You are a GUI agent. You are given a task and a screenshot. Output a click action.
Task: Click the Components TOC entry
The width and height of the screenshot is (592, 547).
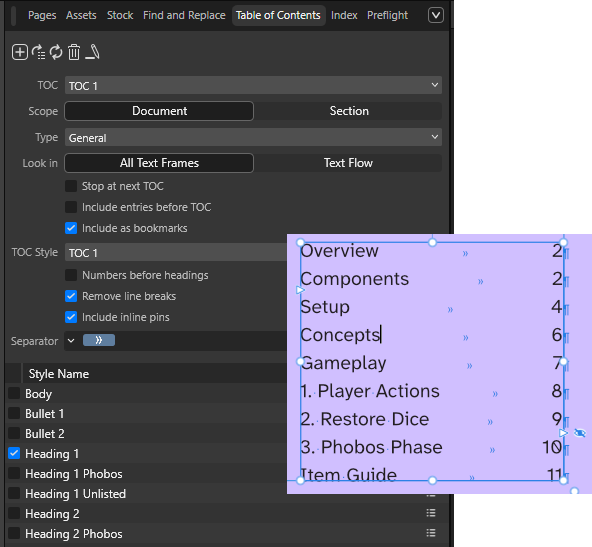pos(355,280)
